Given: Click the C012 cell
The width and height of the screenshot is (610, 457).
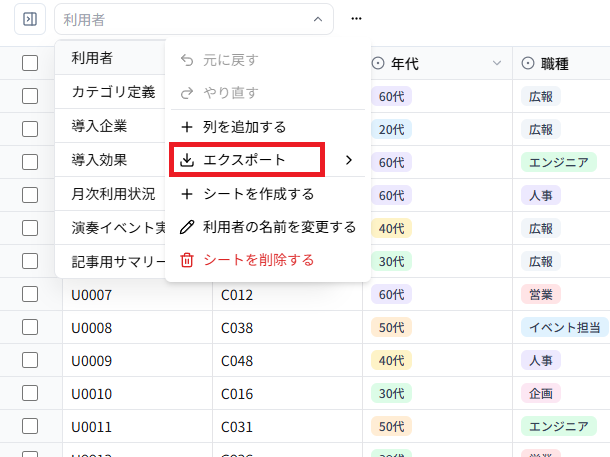Looking at the screenshot, I should click(287, 294).
